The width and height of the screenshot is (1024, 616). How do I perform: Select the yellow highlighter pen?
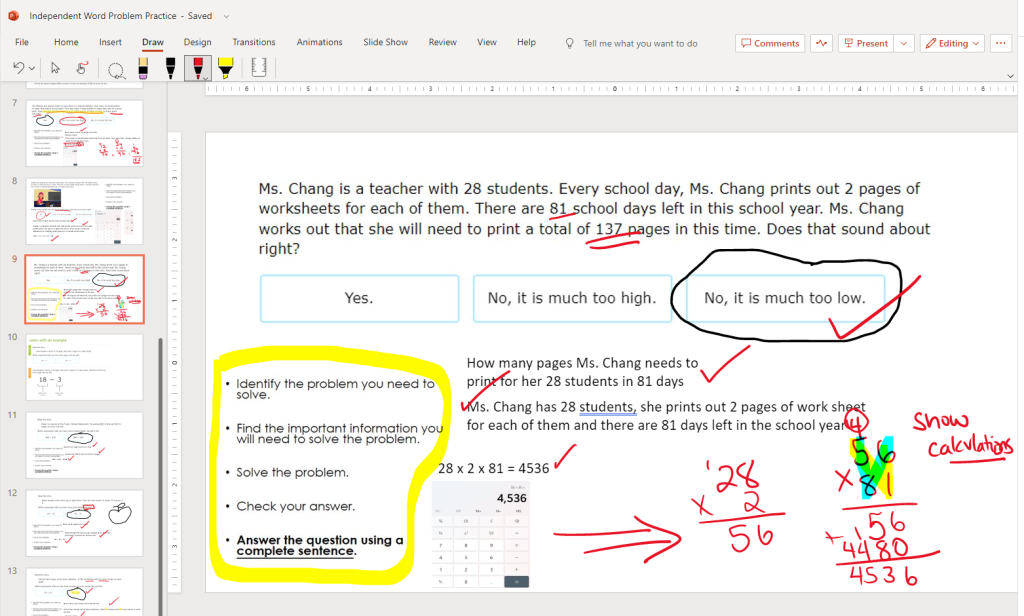click(226, 69)
